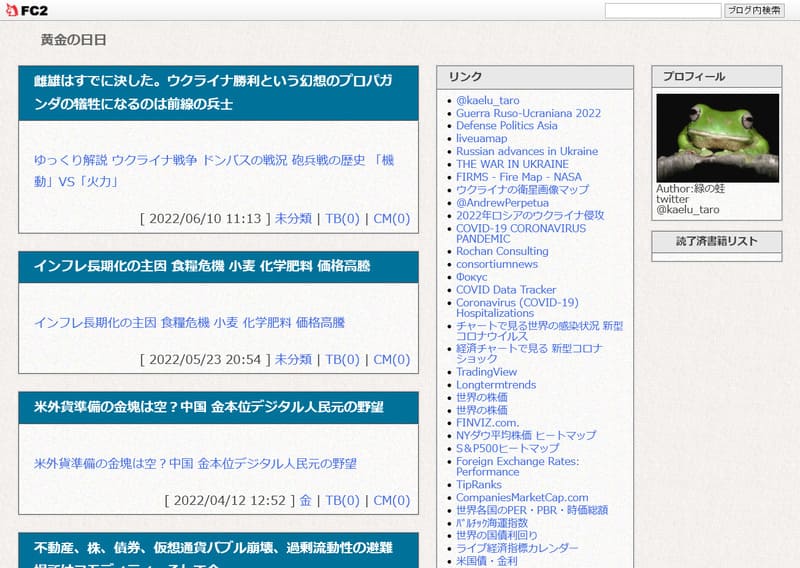Click the プロフィール panel heading
Image resolution: width=800 pixels, height=568 pixels.
694,77
